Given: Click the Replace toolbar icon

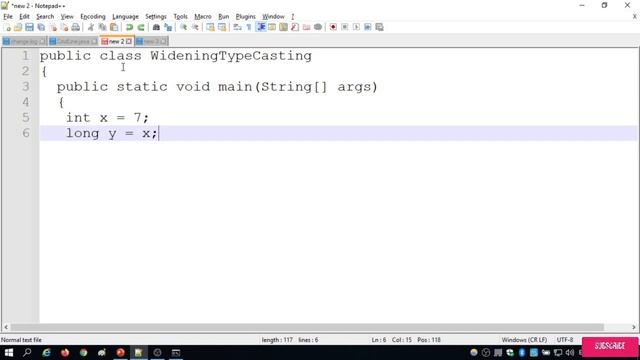Looking at the screenshot, I should [168, 27].
